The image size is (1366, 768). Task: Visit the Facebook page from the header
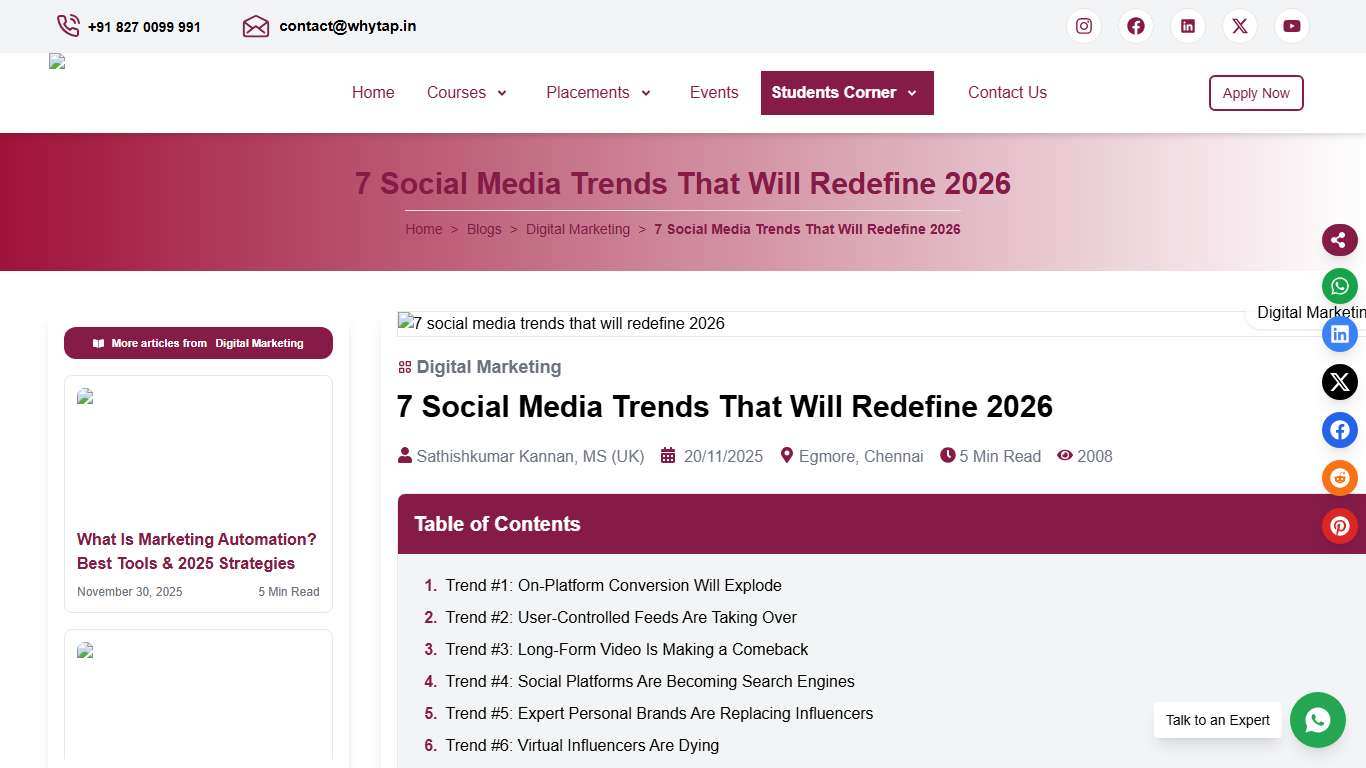[1136, 26]
